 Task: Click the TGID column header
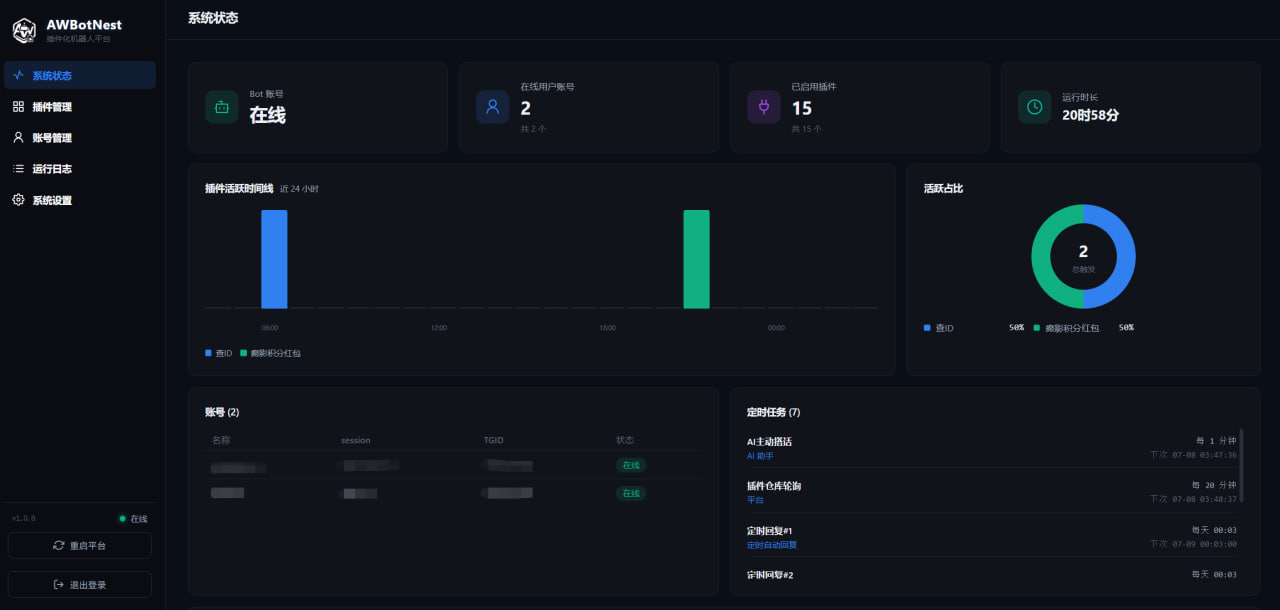pos(494,440)
